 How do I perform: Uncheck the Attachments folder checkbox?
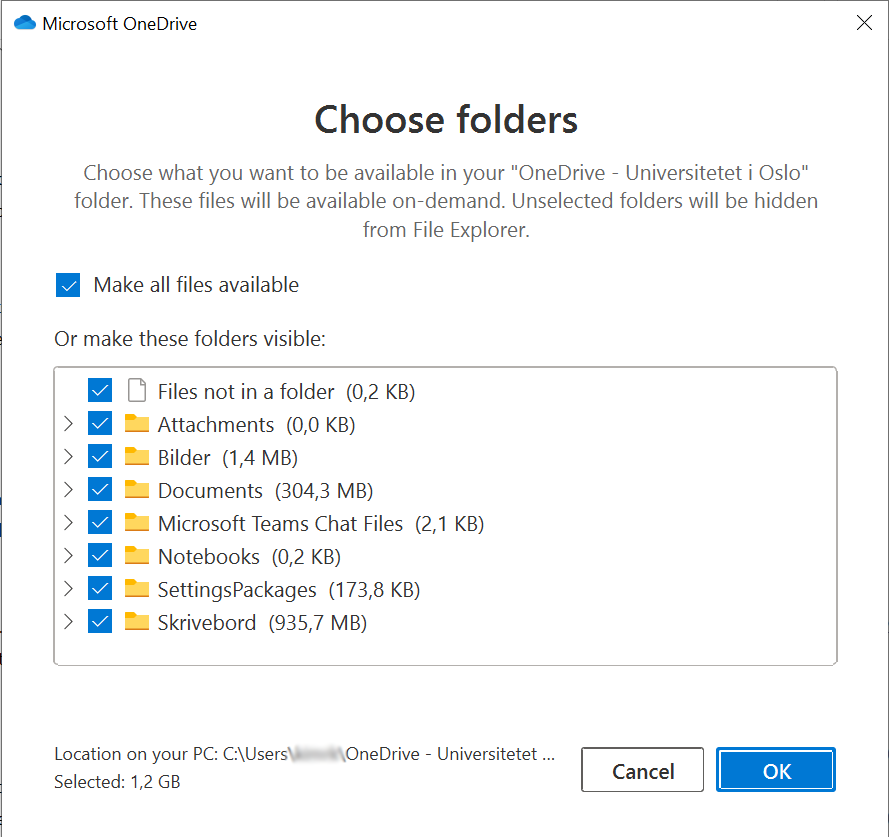point(100,424)
